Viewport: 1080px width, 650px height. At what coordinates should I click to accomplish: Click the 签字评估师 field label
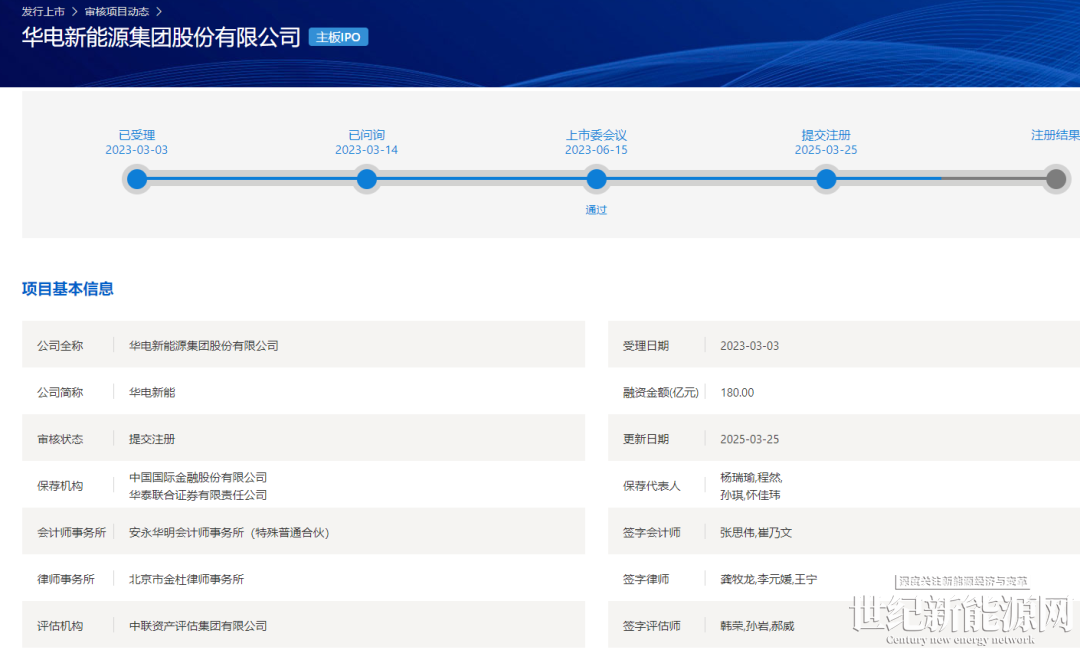[x=652, y=626]
